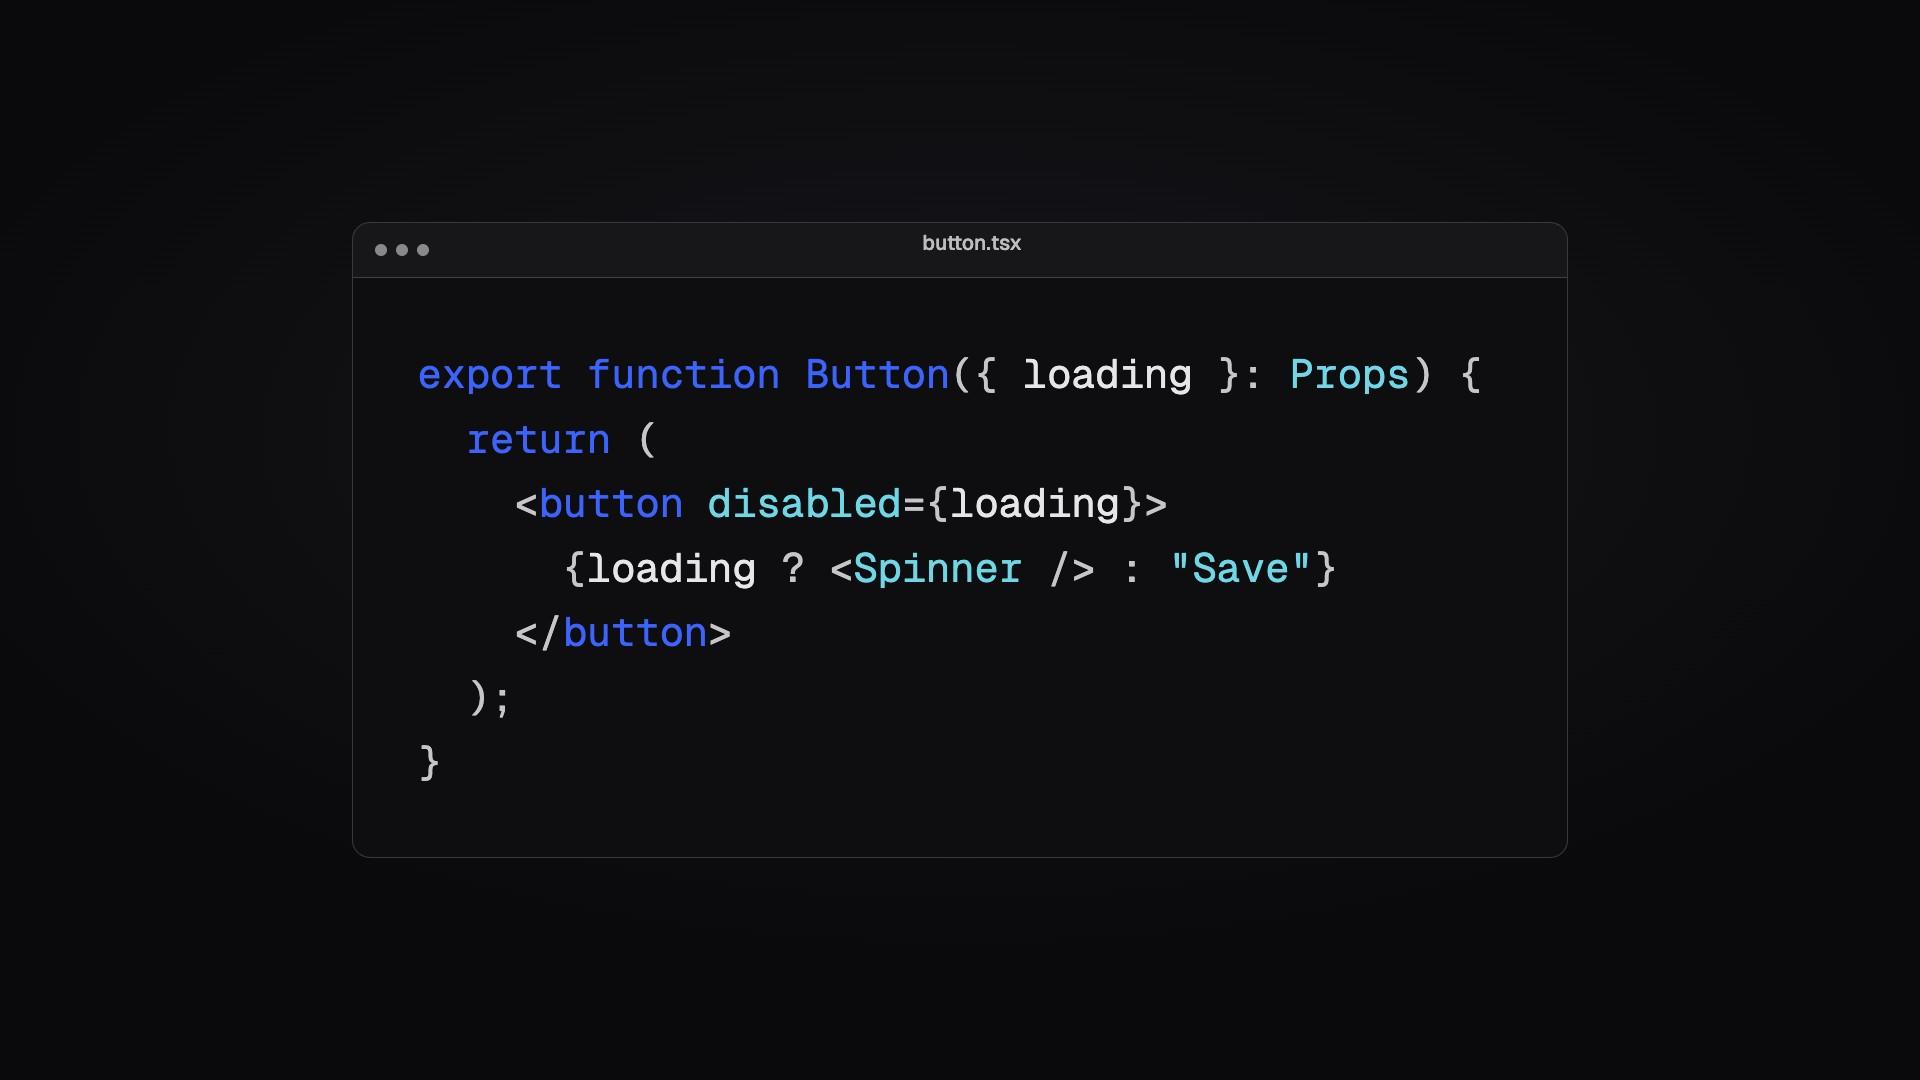
Task: Click the "Save" string literal
Action: click(x=1240, y=568)
